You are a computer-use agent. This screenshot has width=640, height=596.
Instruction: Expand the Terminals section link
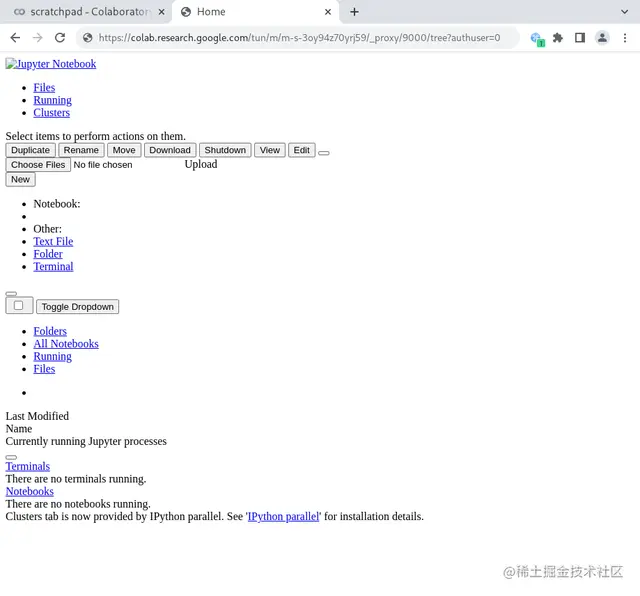pyautogui.click(x=28, y=467)
